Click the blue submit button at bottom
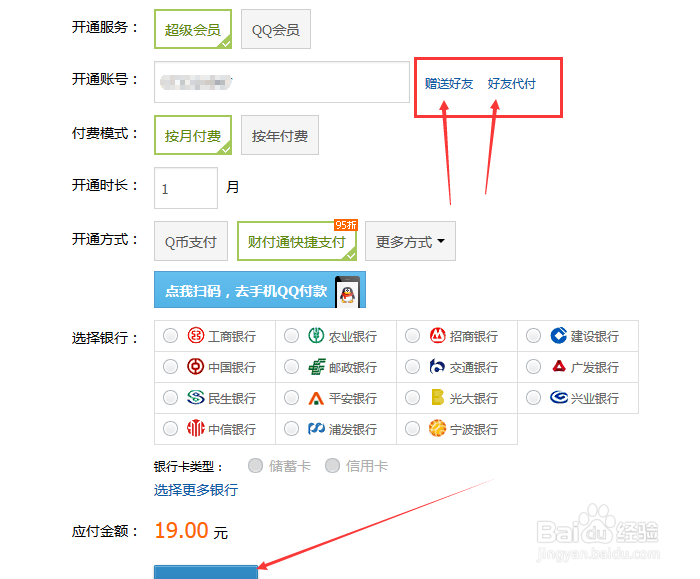The width and height of the screenshot is (700, 579). (206, 572)
